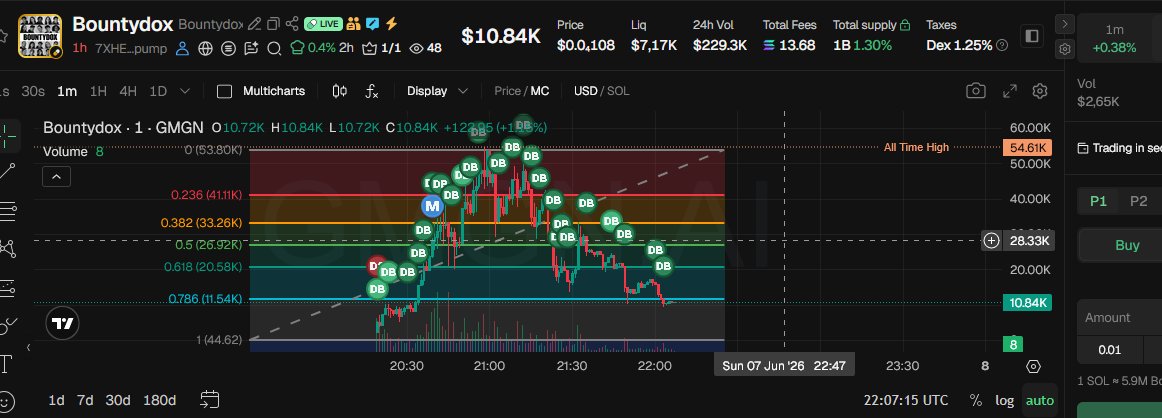
Task: Search token using the magnifier icon
Action: coord(273,49)
